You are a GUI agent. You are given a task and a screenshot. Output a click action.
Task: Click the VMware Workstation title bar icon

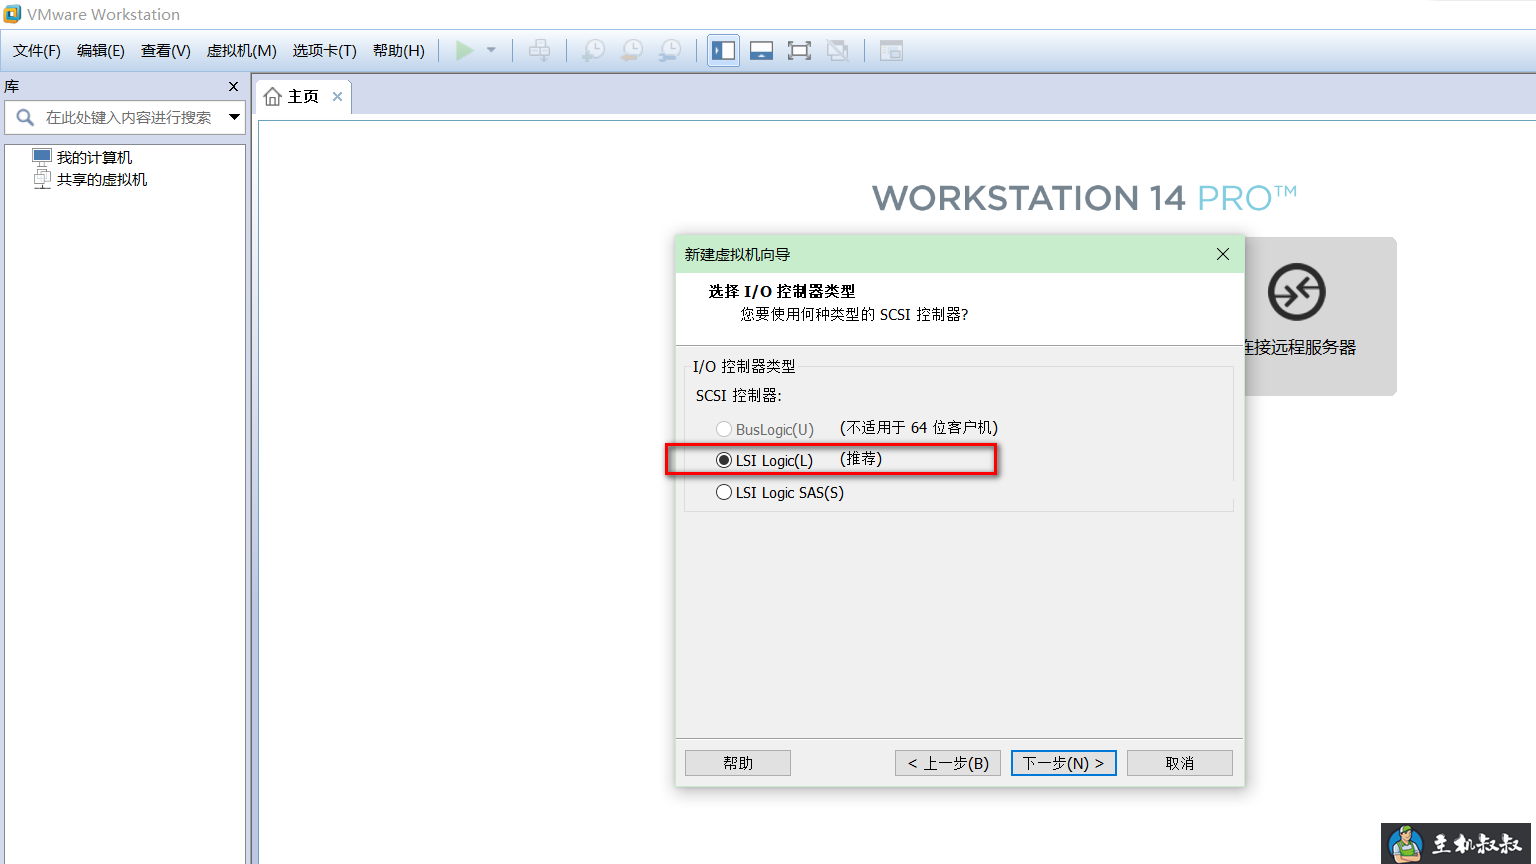[12, 14]
